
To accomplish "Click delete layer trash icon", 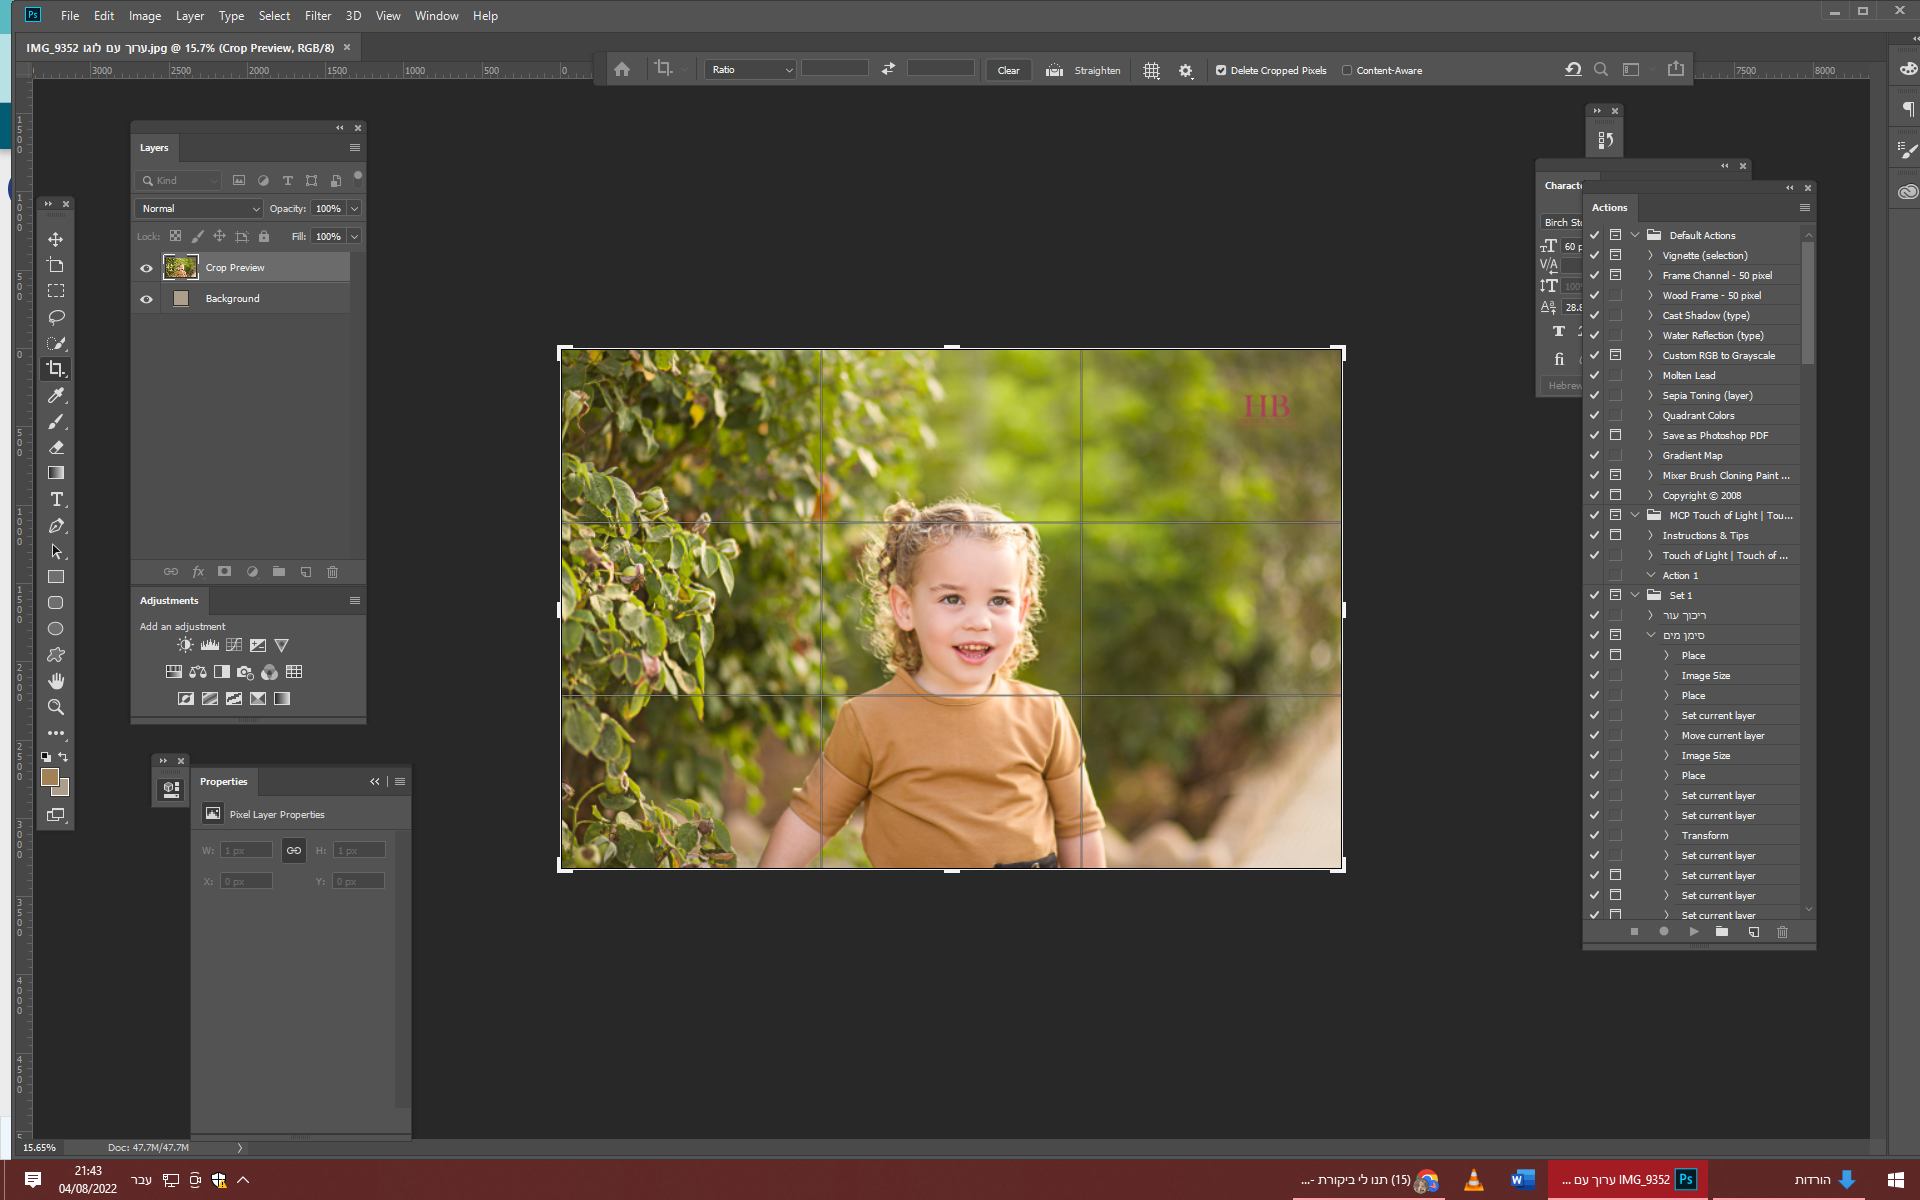I will (333, 572).
